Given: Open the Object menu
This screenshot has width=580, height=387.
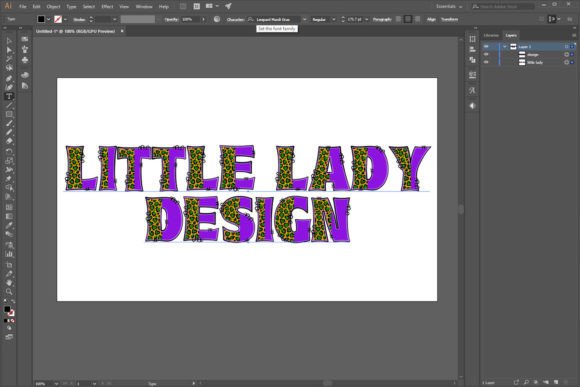Looking at the screenshot, I should coord(53,7).
